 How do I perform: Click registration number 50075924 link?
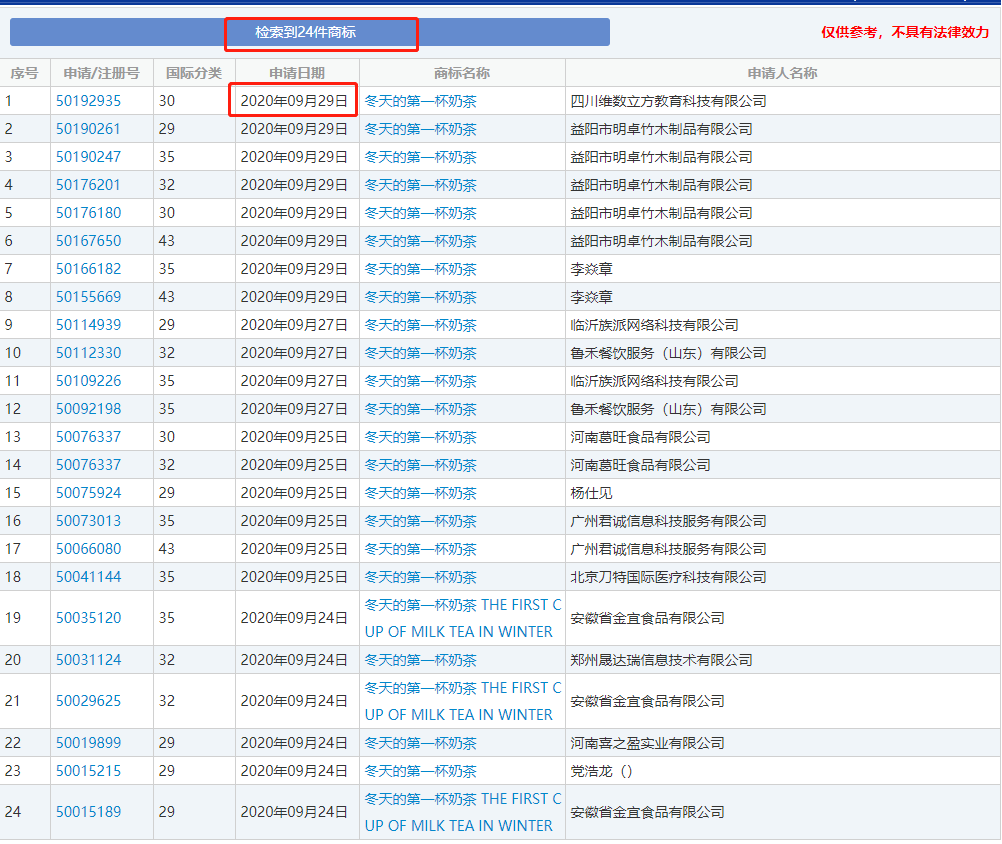pos(88,493)
